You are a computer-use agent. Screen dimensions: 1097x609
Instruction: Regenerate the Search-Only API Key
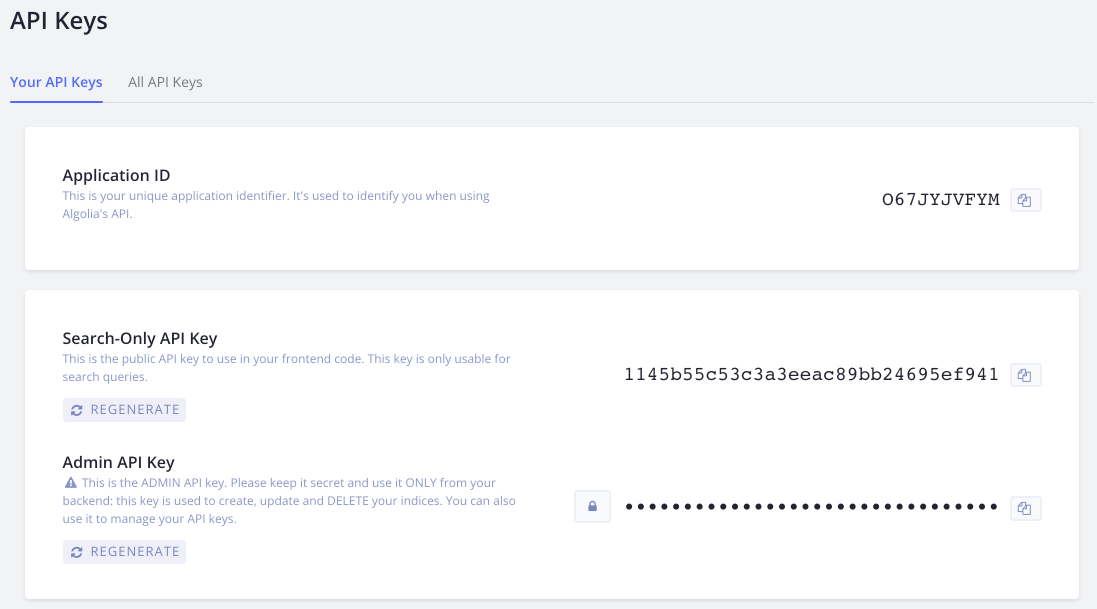[124, 409]
